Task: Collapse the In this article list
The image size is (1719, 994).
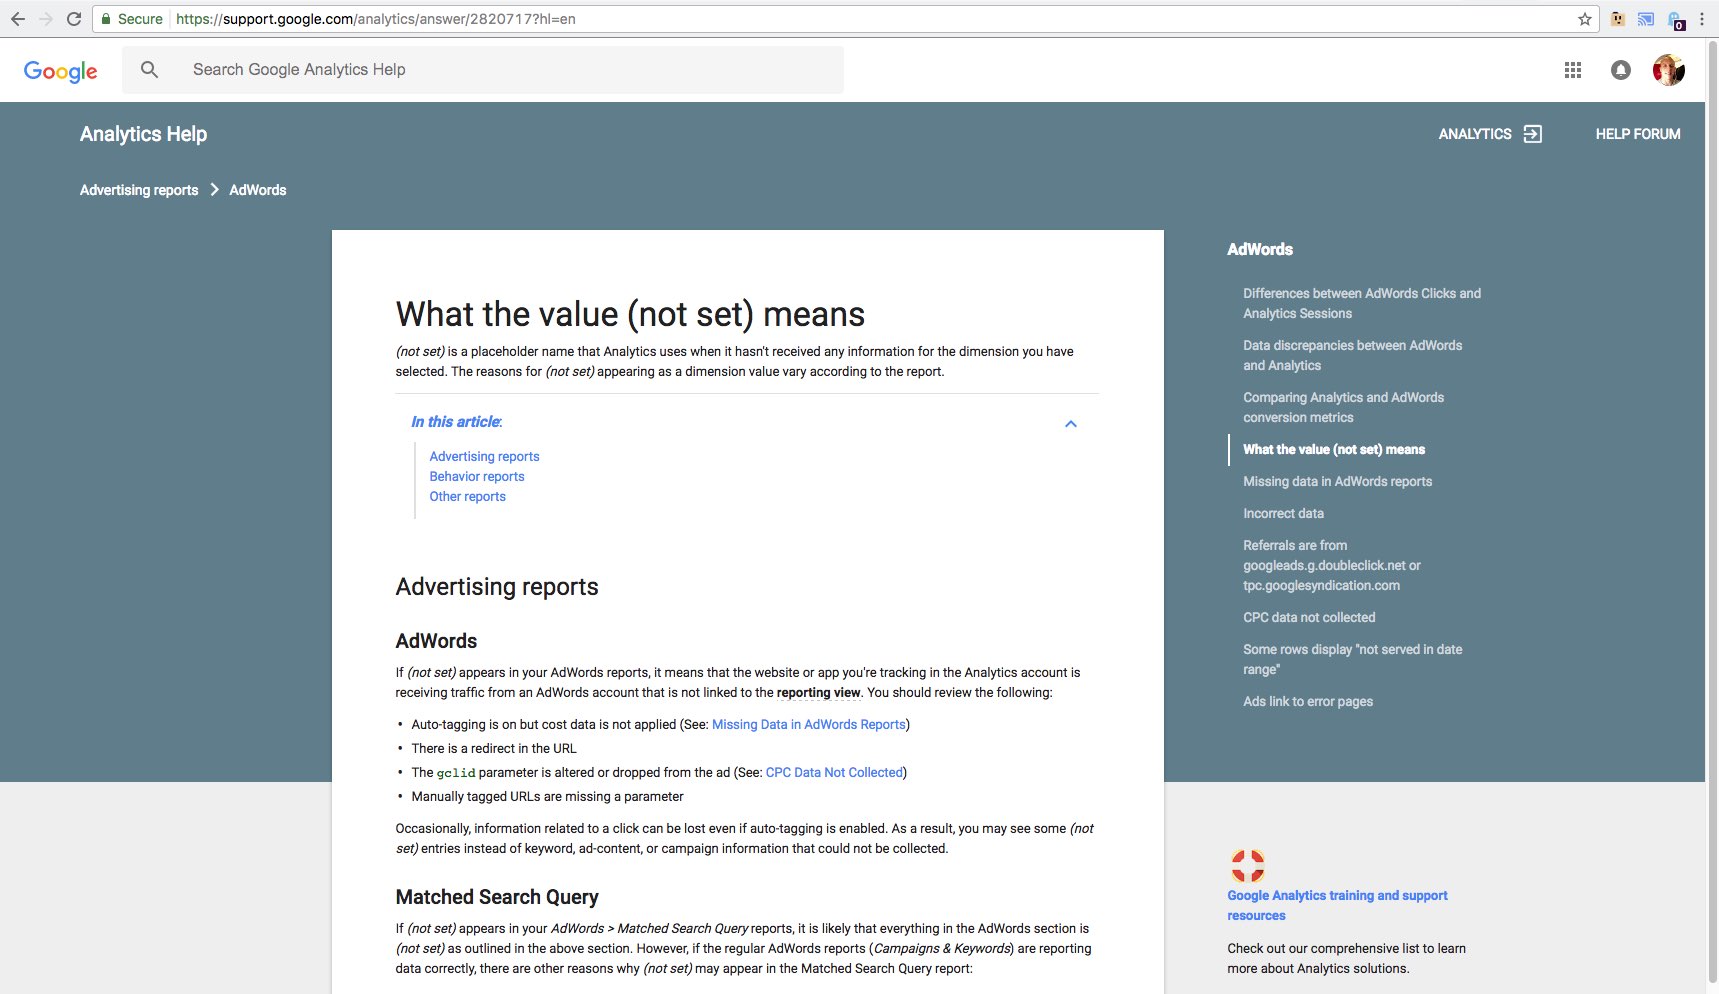Action: [x=1070, y=423]
